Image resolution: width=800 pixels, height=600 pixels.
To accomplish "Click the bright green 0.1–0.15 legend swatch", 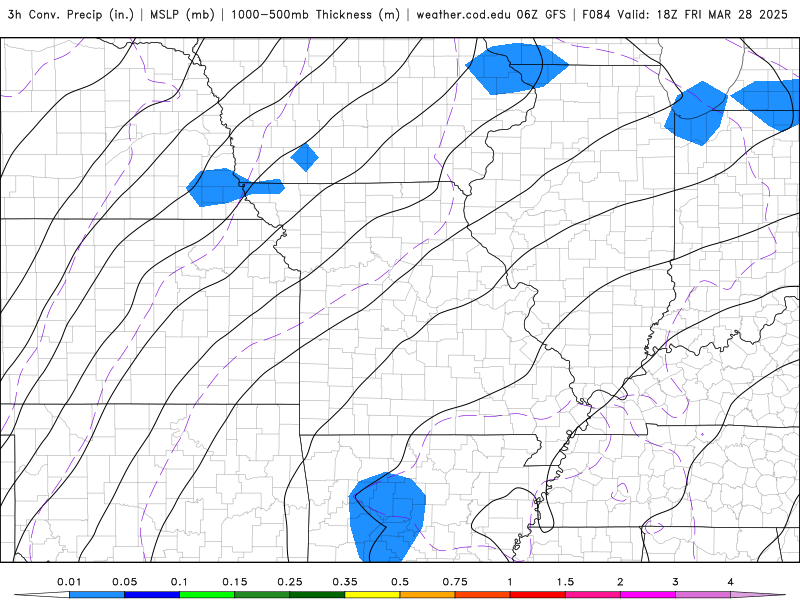I will 207,595.
